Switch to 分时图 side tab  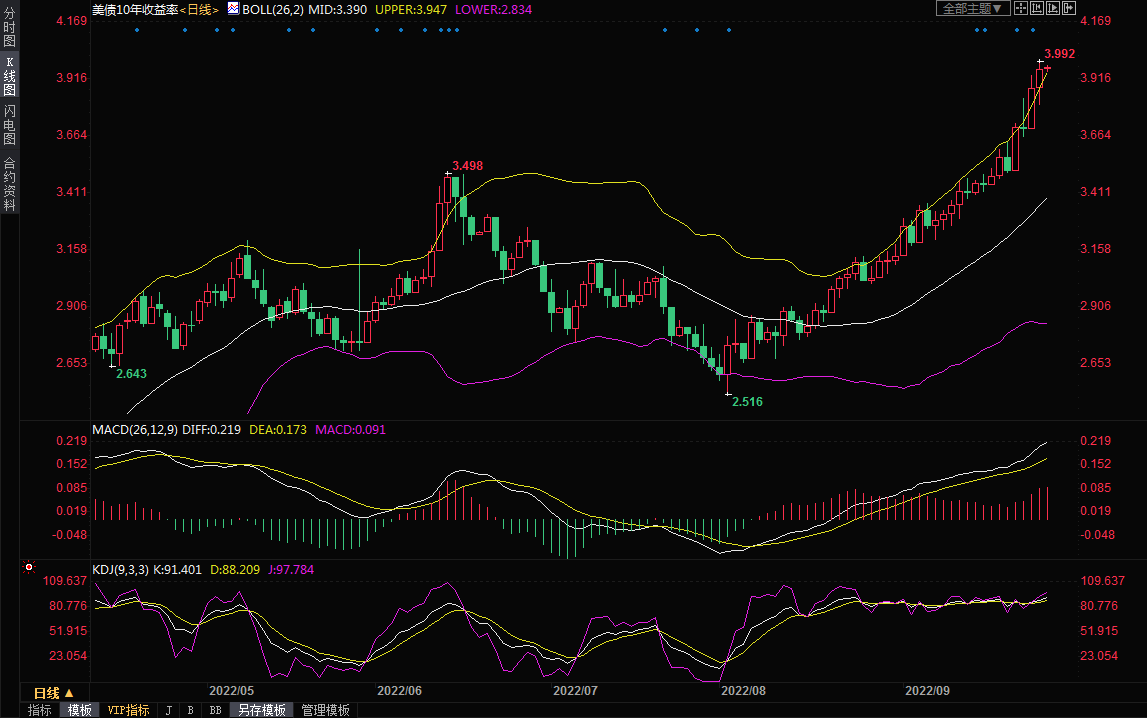point(9,27)
